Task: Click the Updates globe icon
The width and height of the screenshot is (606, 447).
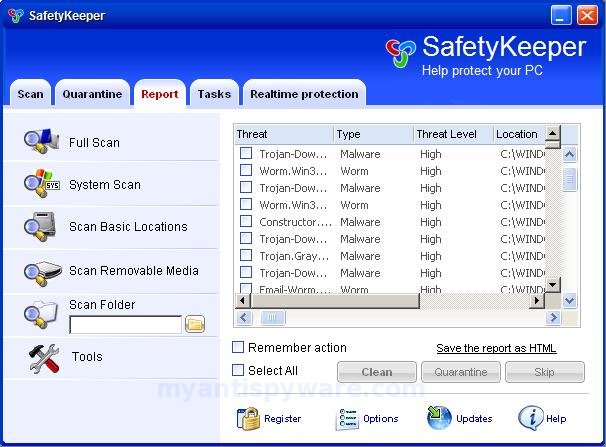Action: point(439,418)
